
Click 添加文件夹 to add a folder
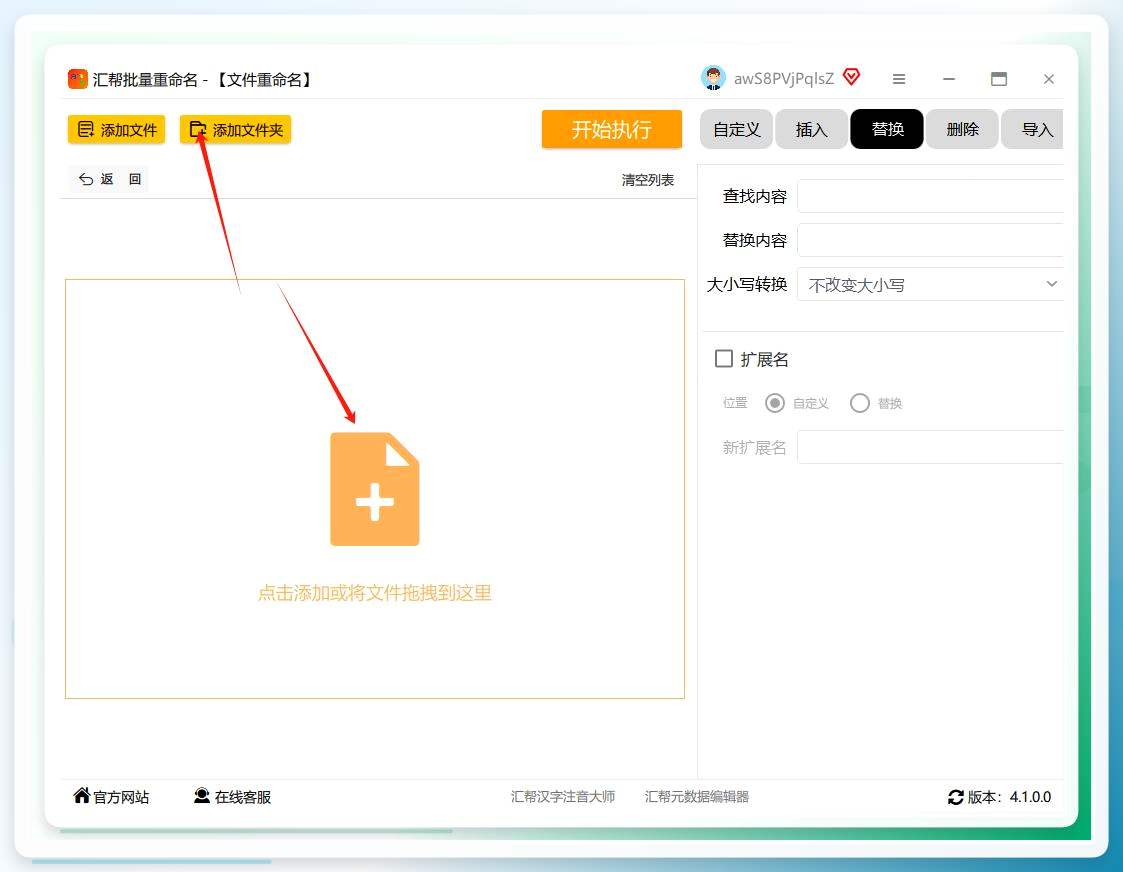click(236, 130)
